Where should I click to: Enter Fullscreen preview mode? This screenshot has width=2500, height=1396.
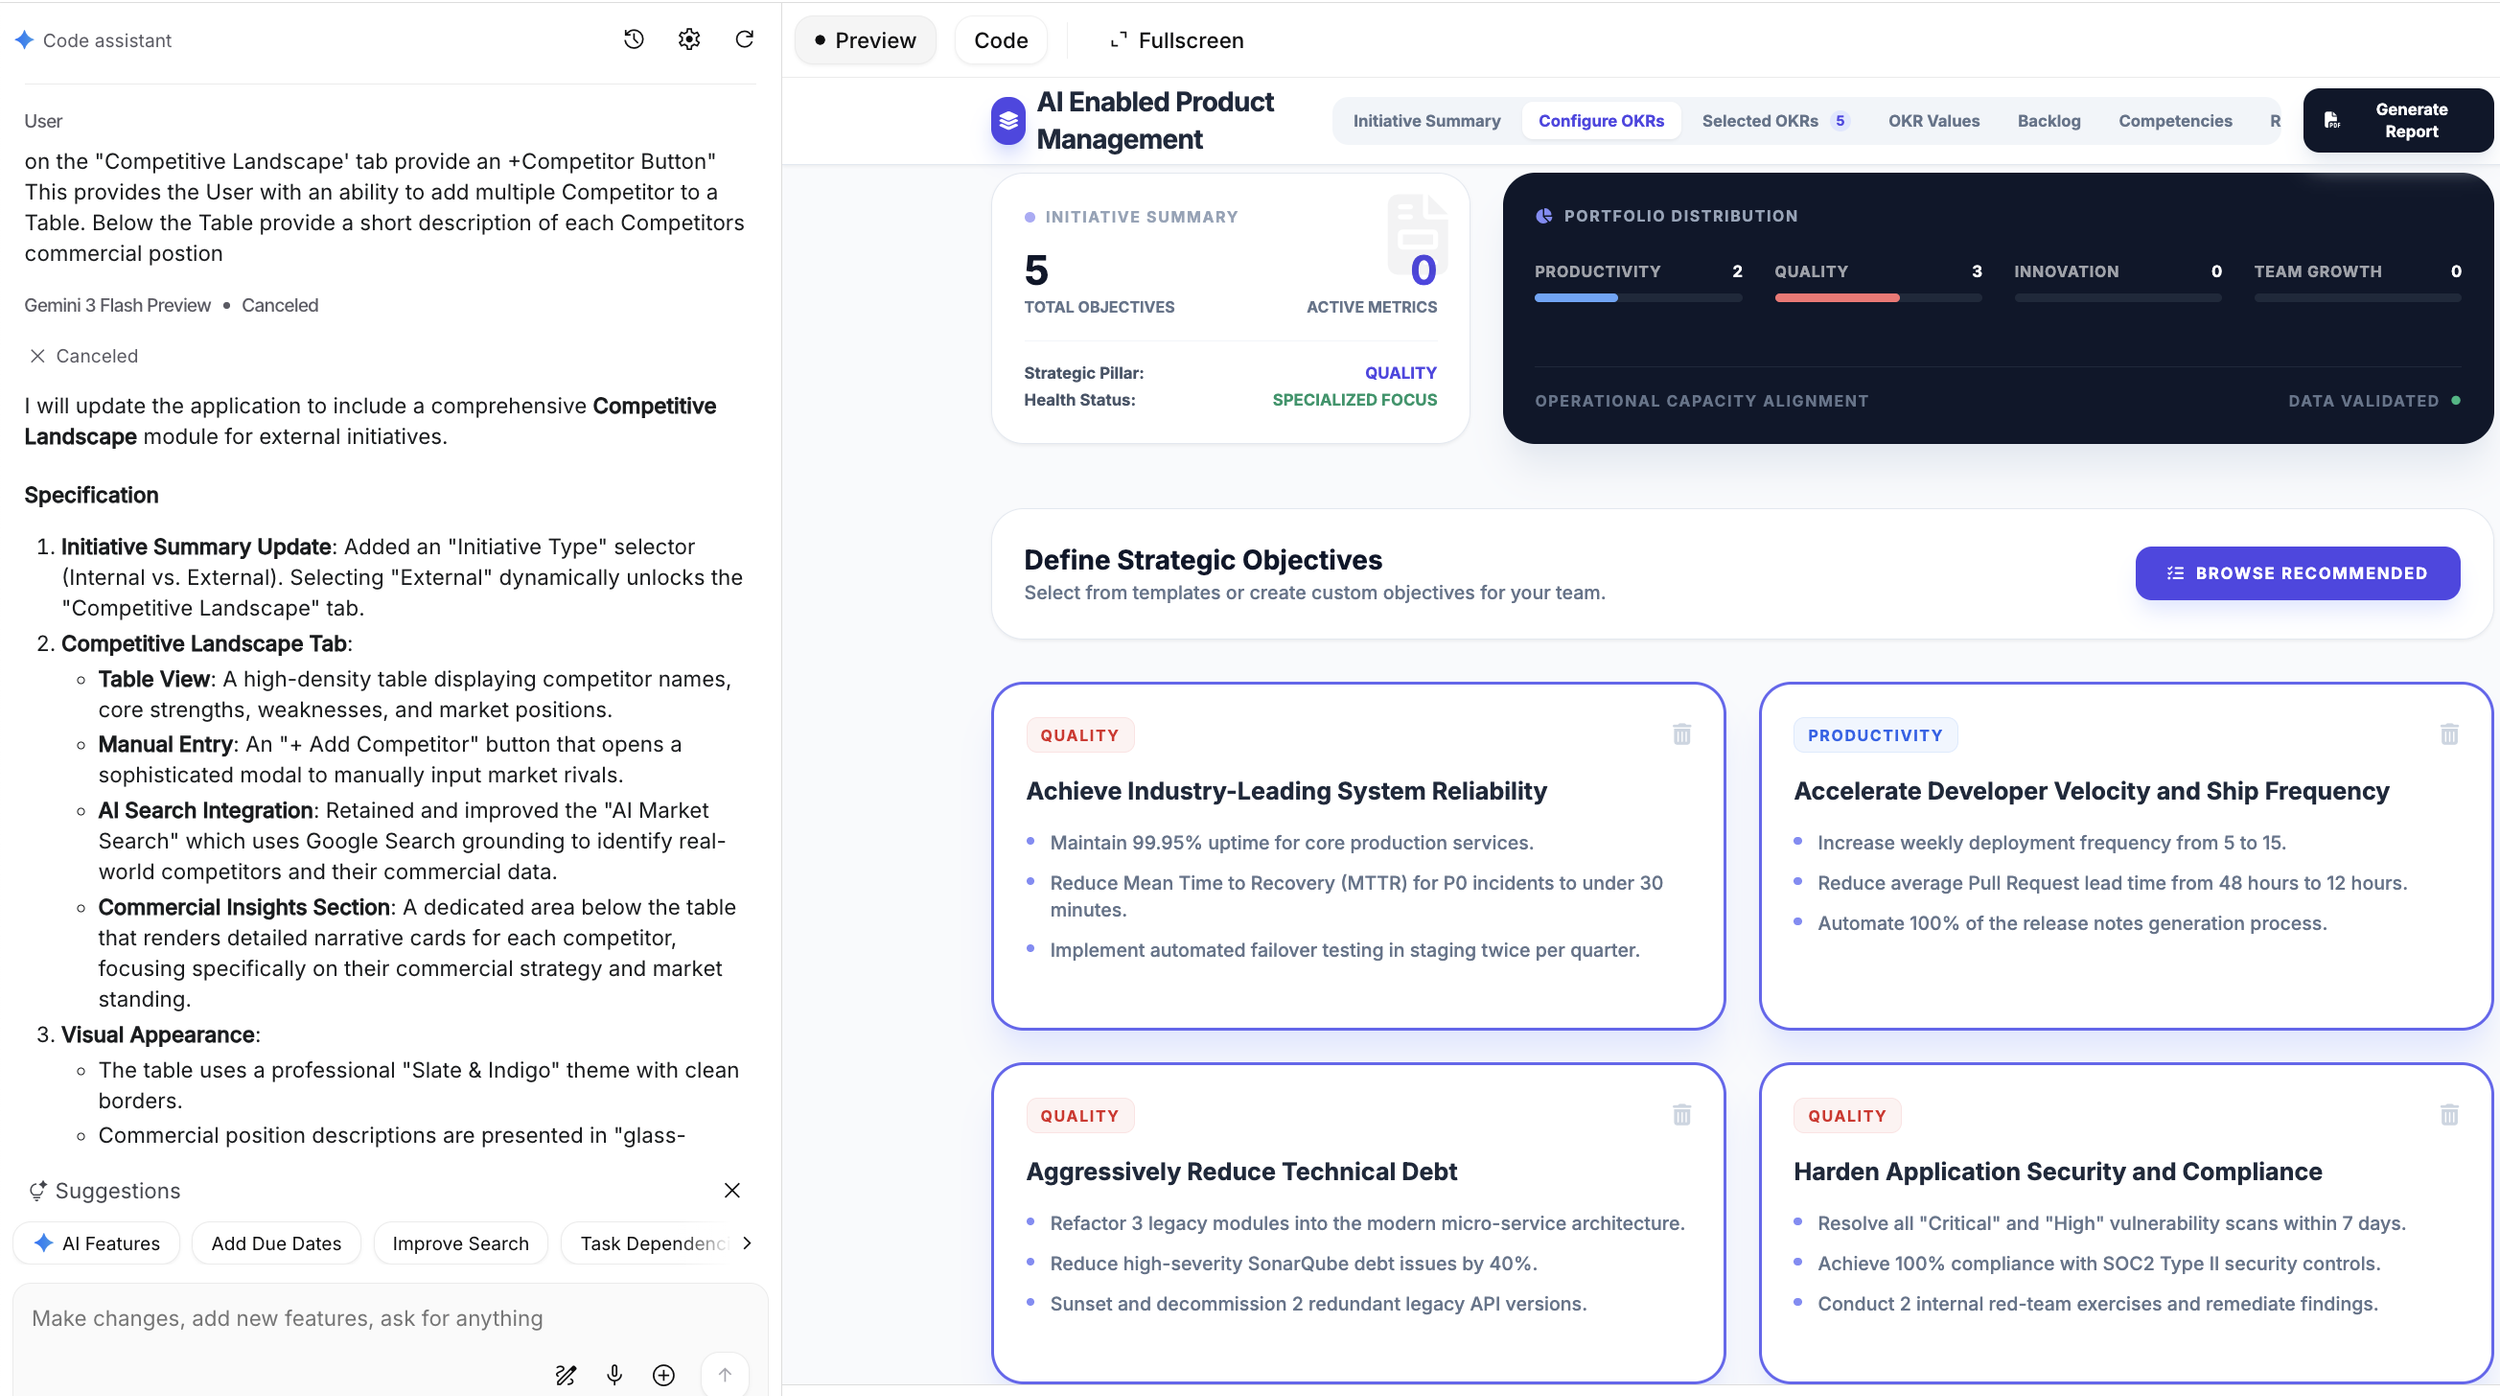pos(1176,40)
